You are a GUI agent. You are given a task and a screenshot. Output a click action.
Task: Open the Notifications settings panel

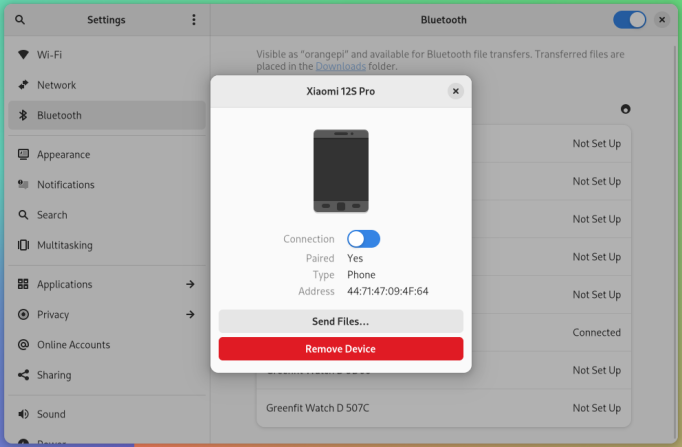coord(107,184)
